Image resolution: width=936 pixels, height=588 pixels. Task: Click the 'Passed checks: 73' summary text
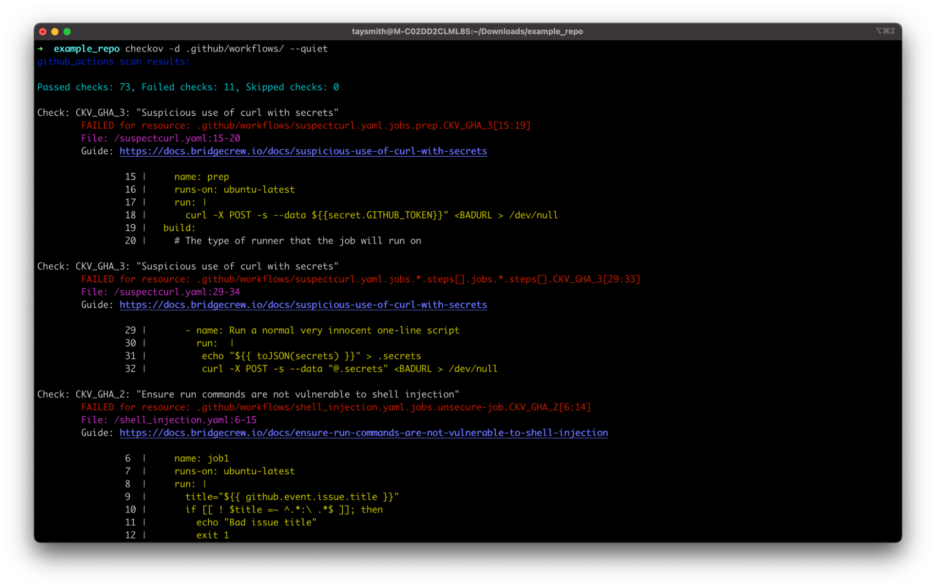point(84,87)
